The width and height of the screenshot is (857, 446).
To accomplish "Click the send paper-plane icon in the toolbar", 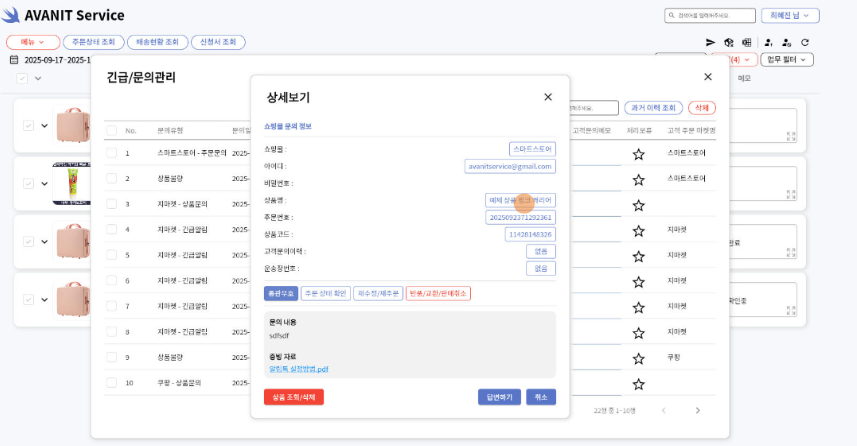I will tap(711, 43).
